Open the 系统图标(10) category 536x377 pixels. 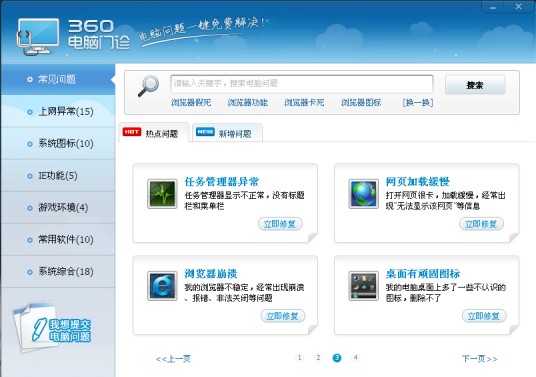[x=58, y=144]
